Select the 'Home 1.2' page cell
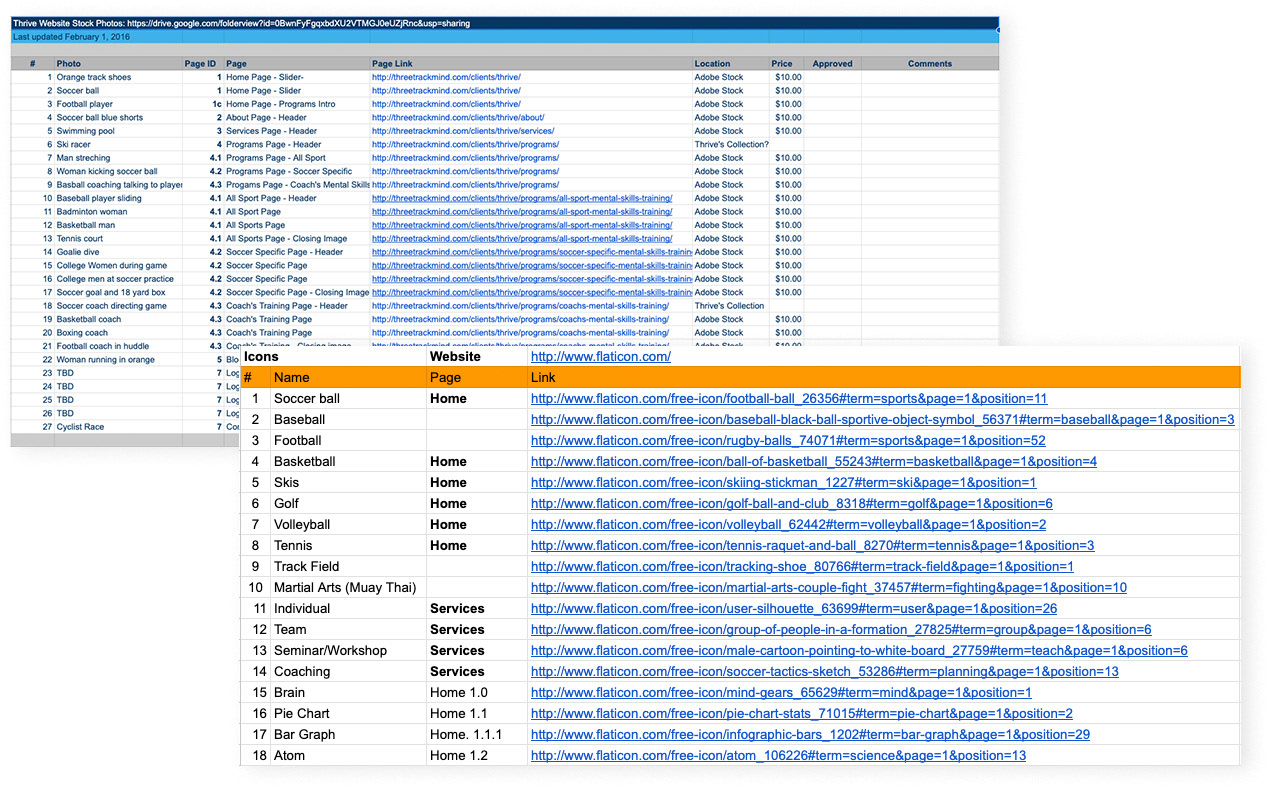 click(477, 755)
